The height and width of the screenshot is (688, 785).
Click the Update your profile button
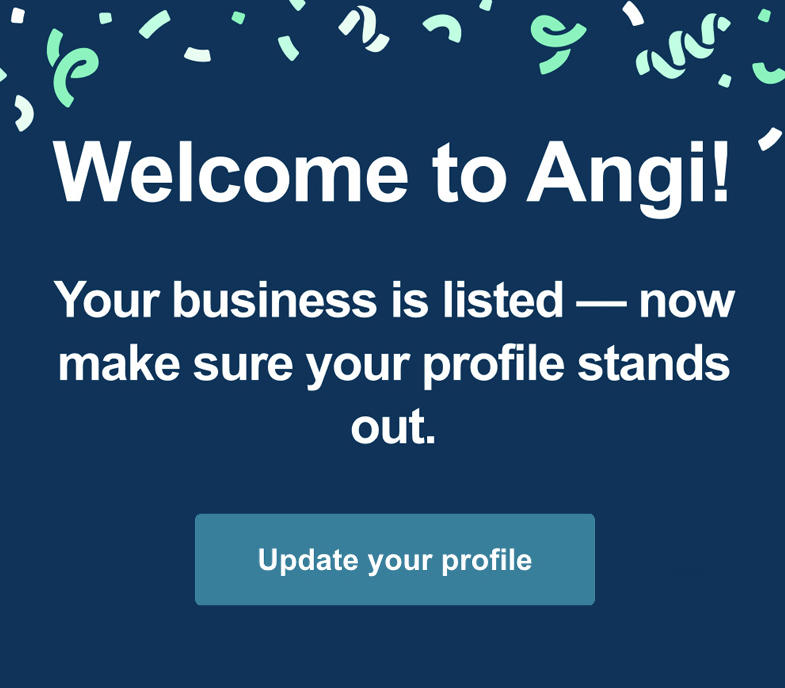coord(394,559)
